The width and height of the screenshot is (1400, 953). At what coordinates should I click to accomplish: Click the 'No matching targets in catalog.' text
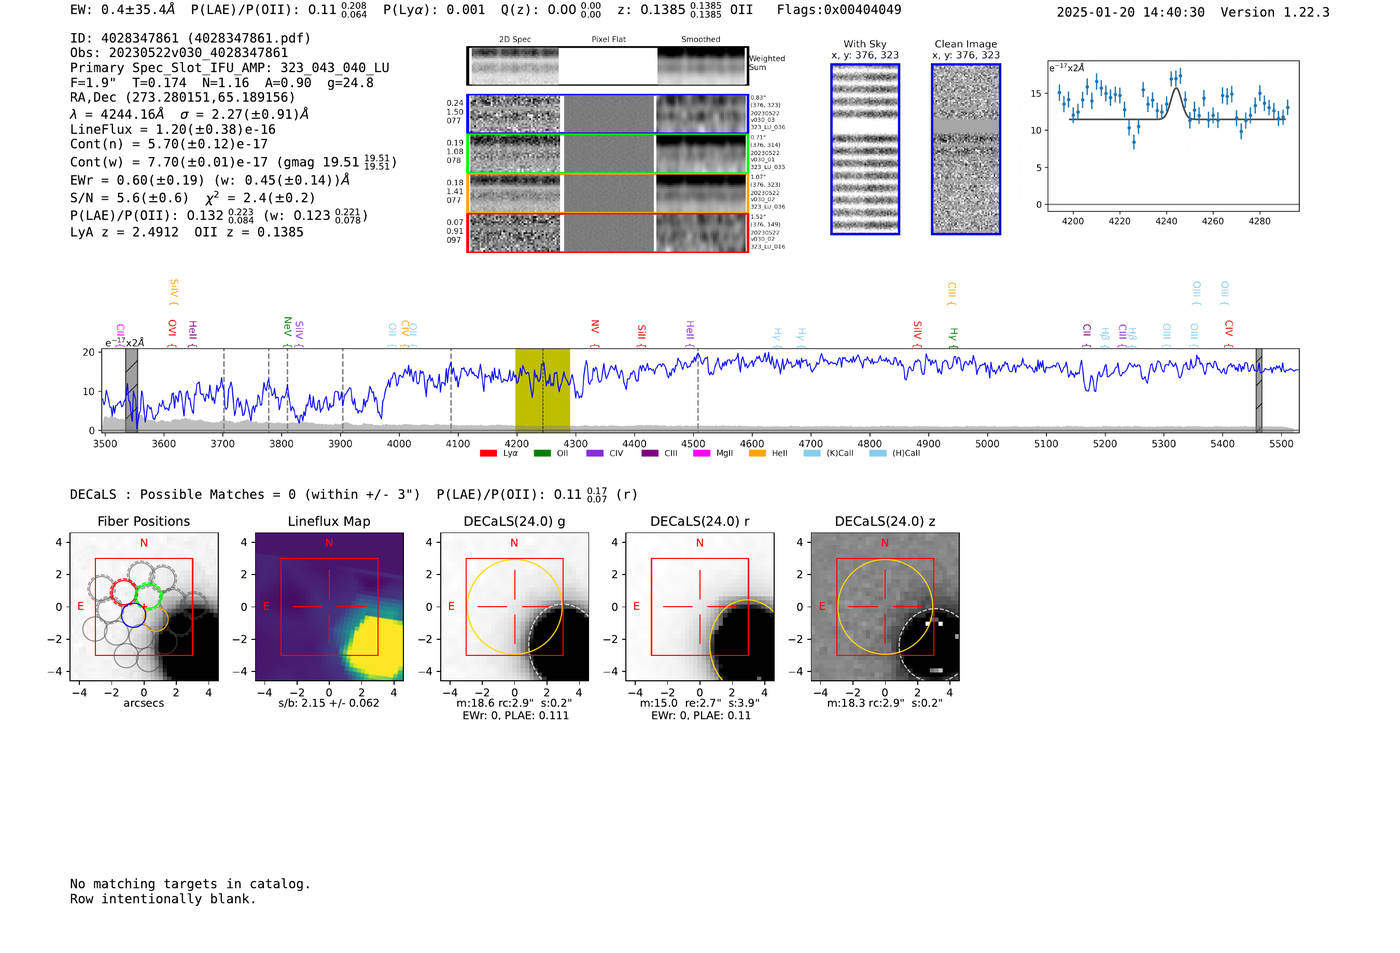190,884
